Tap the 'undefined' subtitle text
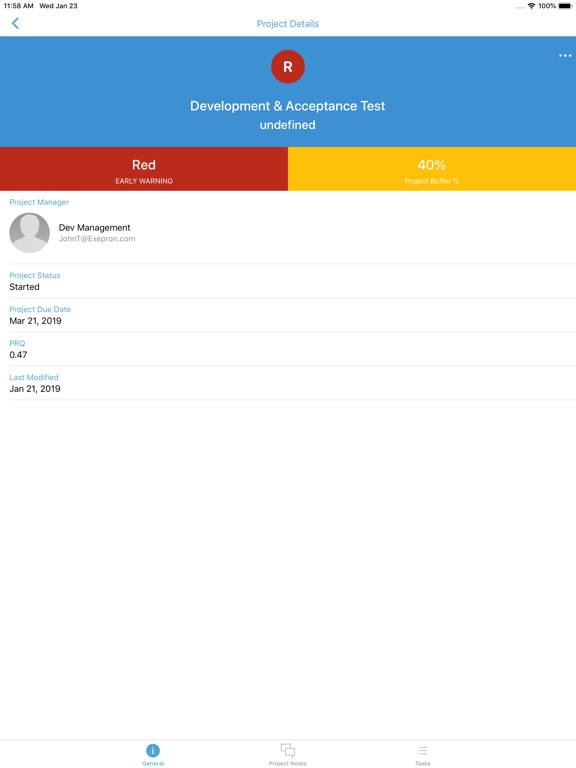The width and height of the screenshot is (576, 768). (288, 125)
